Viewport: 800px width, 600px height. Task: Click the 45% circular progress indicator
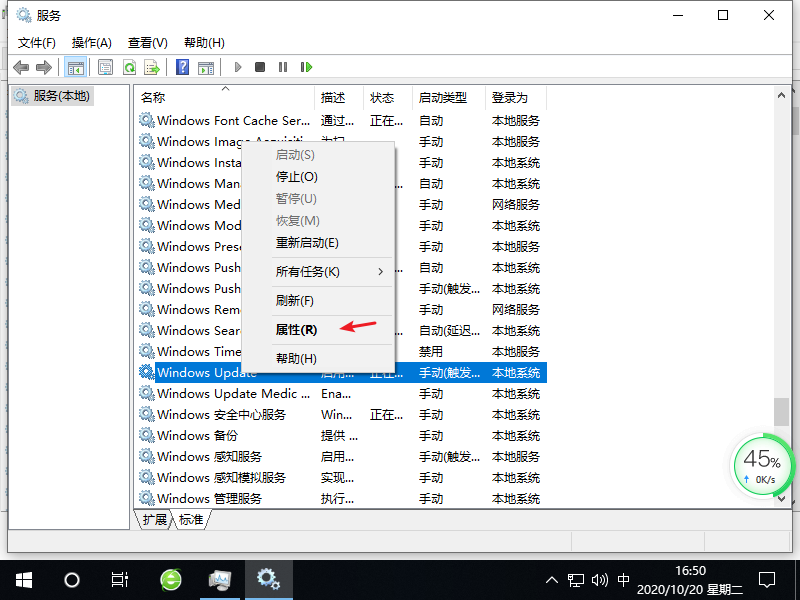pos(763,464)
